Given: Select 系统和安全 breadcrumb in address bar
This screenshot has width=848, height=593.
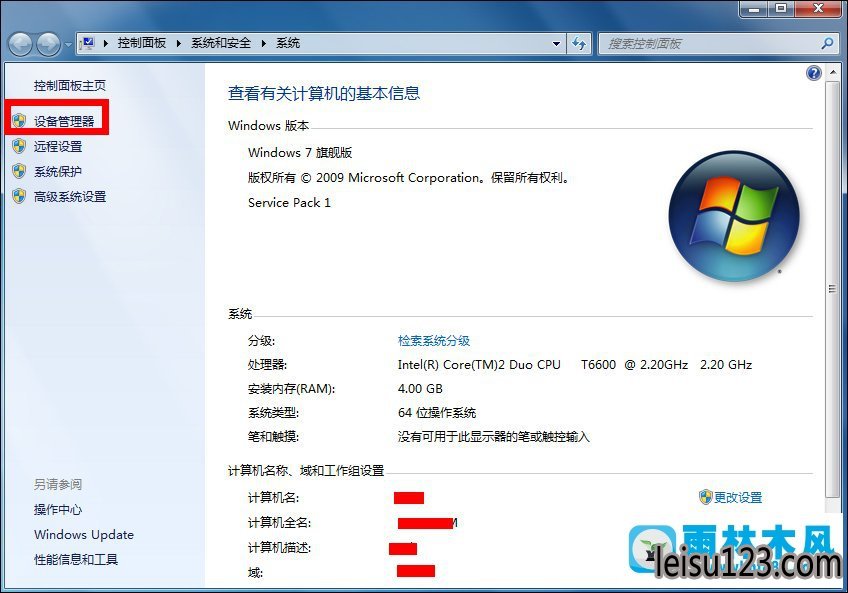Looking at the screenshot, I should pyautogui.click(x=221, y=43).
